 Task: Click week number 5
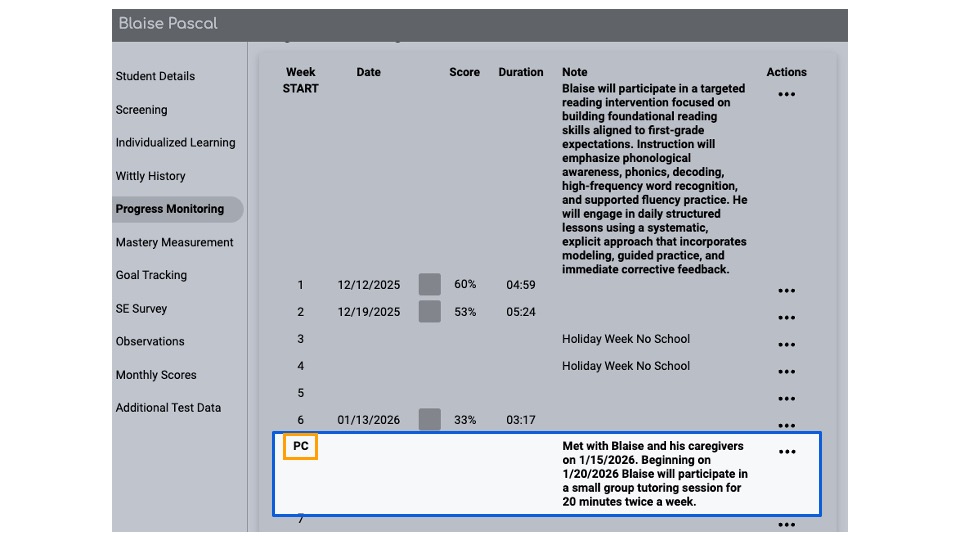pyautogui.click(x=301, y=393)
